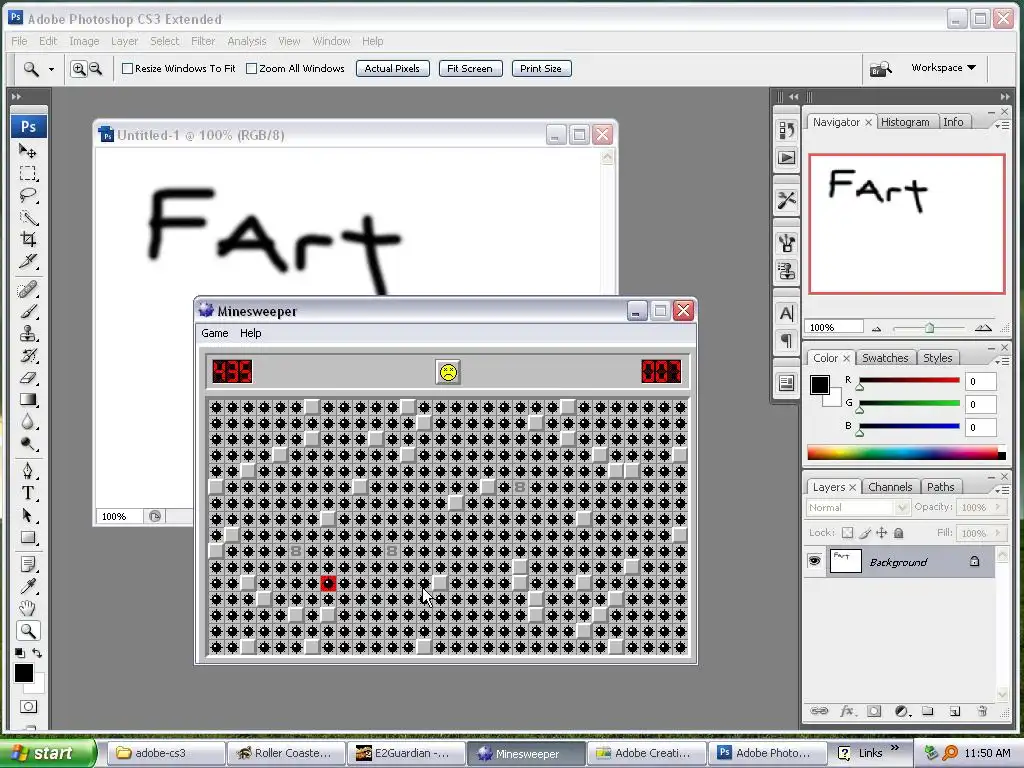Viewport: 1024px width, 768px height.
Task: Select the Hand tool
Action: point(27,608)
